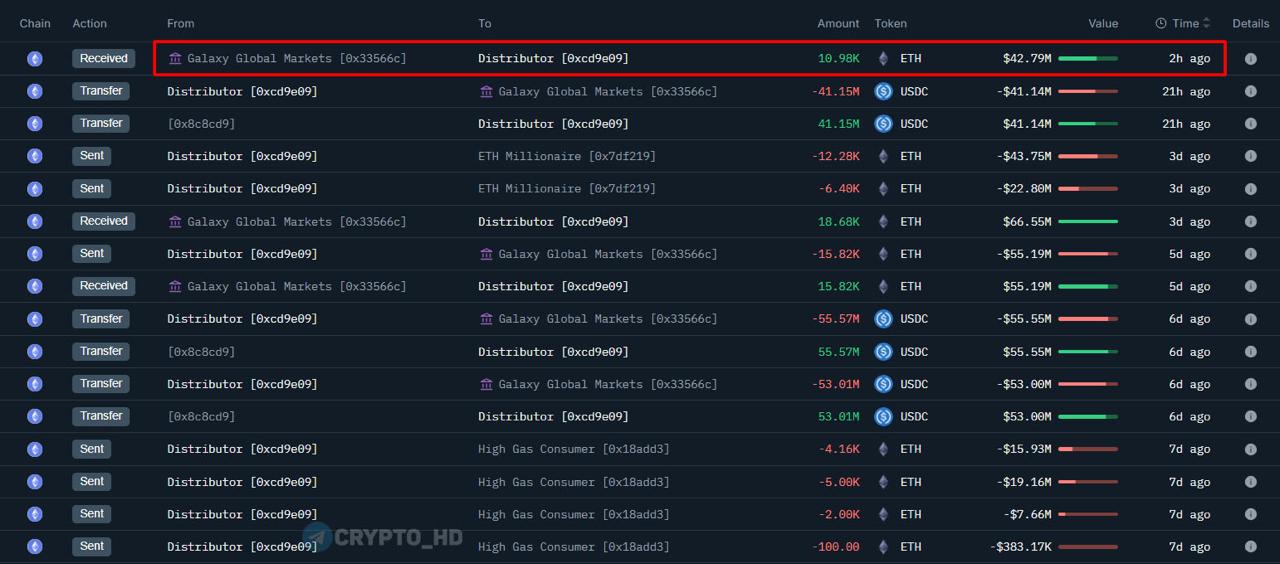Click info icon on the $41.14M positive row
1280x564 pixels.
tap(1250, 124)
